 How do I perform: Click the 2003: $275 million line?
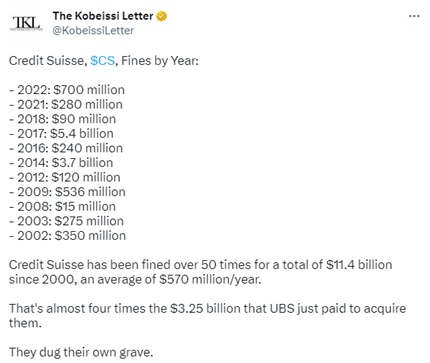[x=66, y=221]
